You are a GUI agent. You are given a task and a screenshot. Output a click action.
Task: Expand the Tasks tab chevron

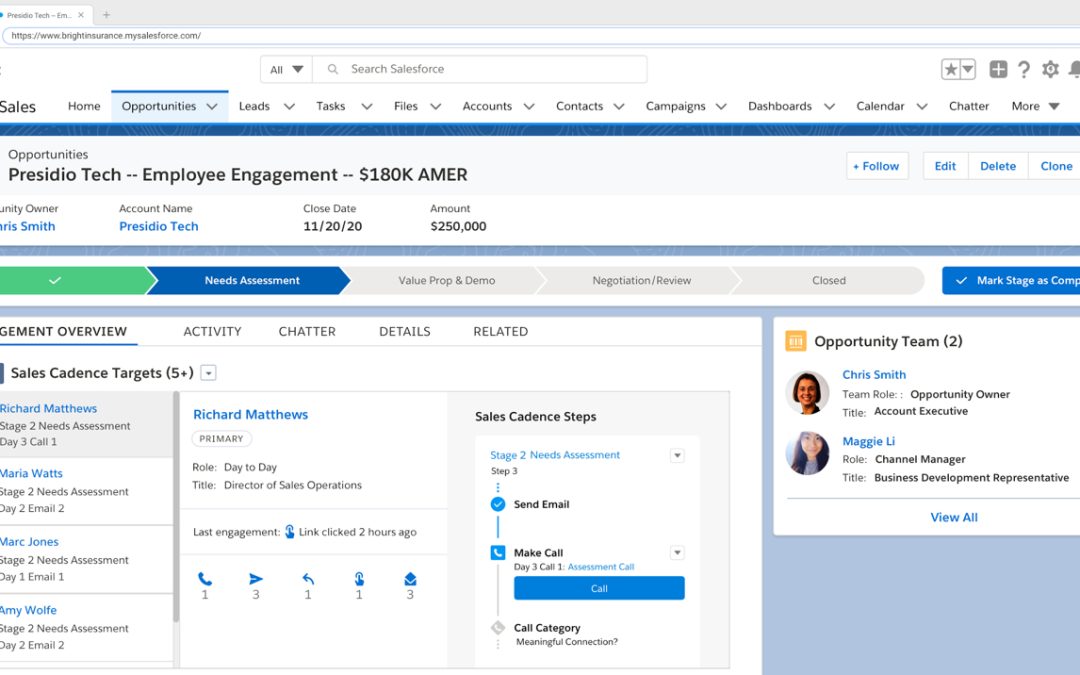coord(366,107)
